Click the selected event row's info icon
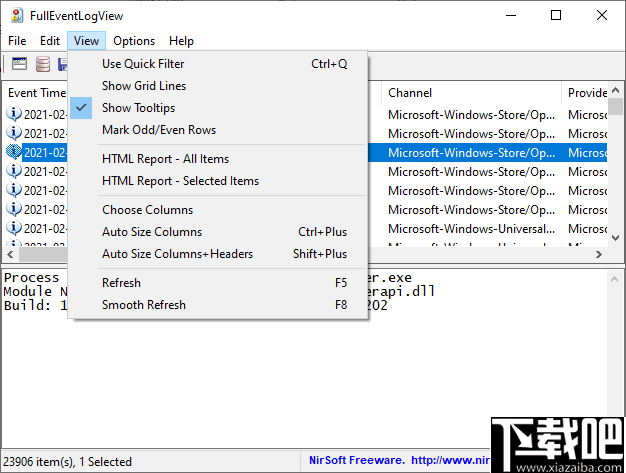Viewport: 626px width, 473px height. click(14, 152)
